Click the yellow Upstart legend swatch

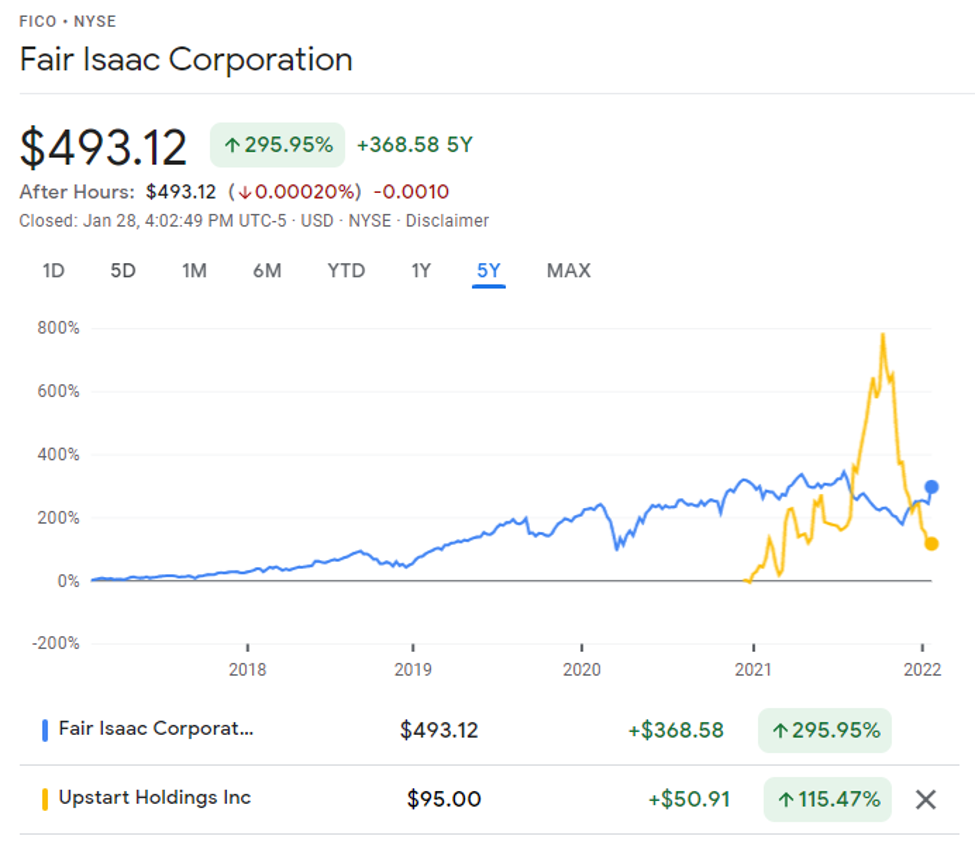(45, 800)
